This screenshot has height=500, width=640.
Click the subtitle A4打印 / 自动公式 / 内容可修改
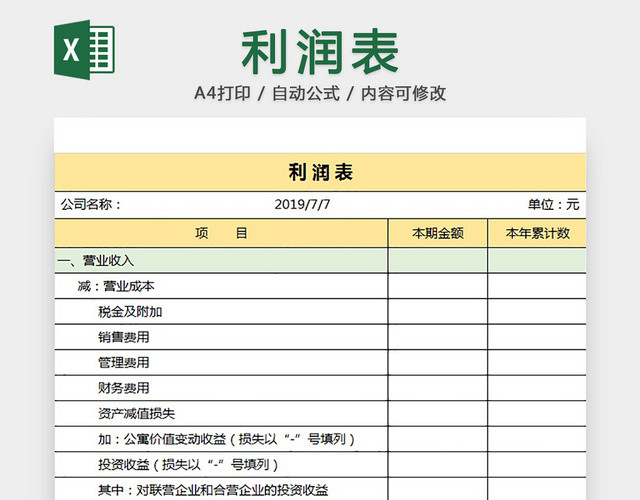point(320,93)
